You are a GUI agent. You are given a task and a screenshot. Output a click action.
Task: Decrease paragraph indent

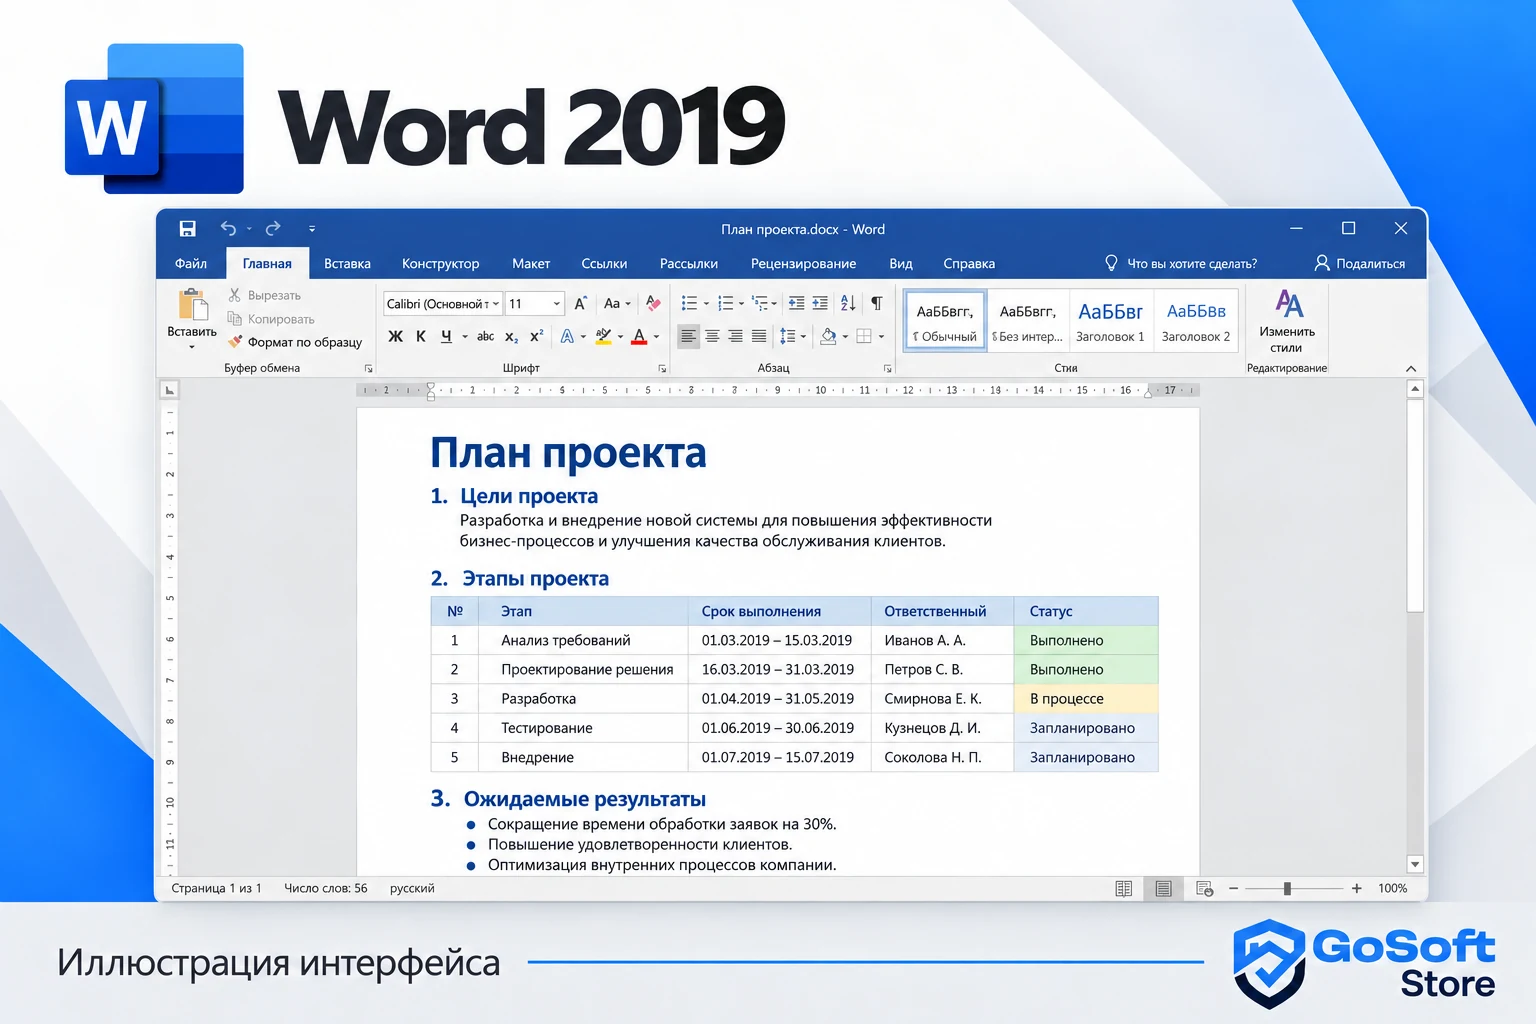click(796, 303)
